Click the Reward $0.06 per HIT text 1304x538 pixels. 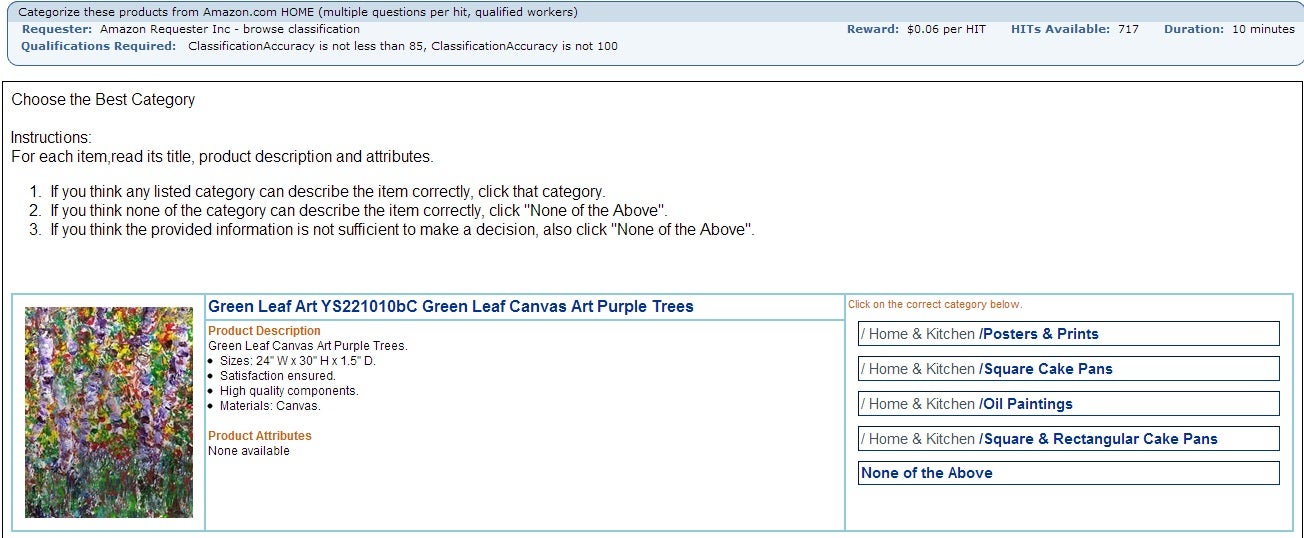pos(916,29)
